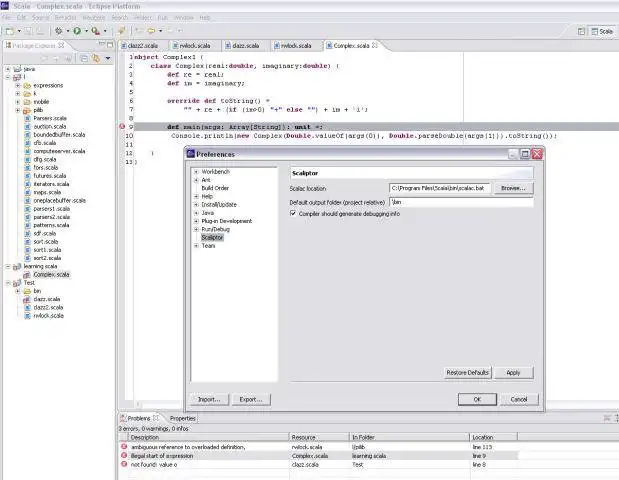
Task: Open the New wizard dropdown arrow
Action: click(x=19, y=31)
